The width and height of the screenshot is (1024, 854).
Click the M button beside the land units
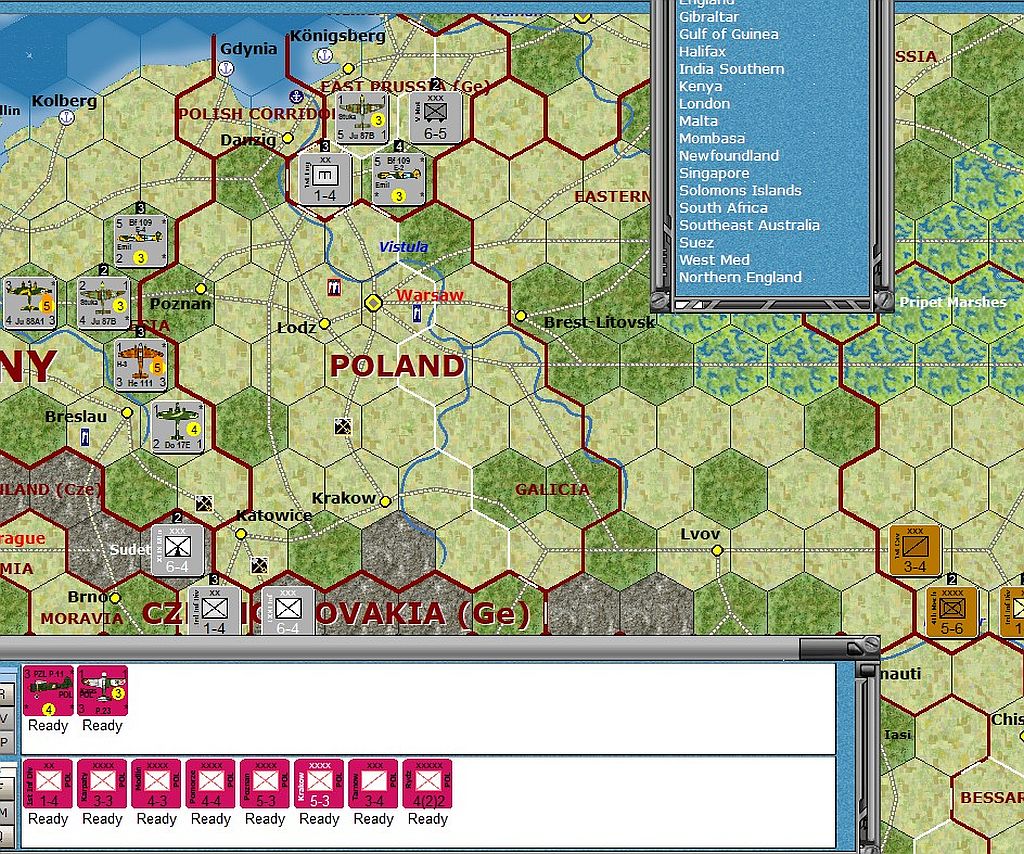[x=6, y=812]
